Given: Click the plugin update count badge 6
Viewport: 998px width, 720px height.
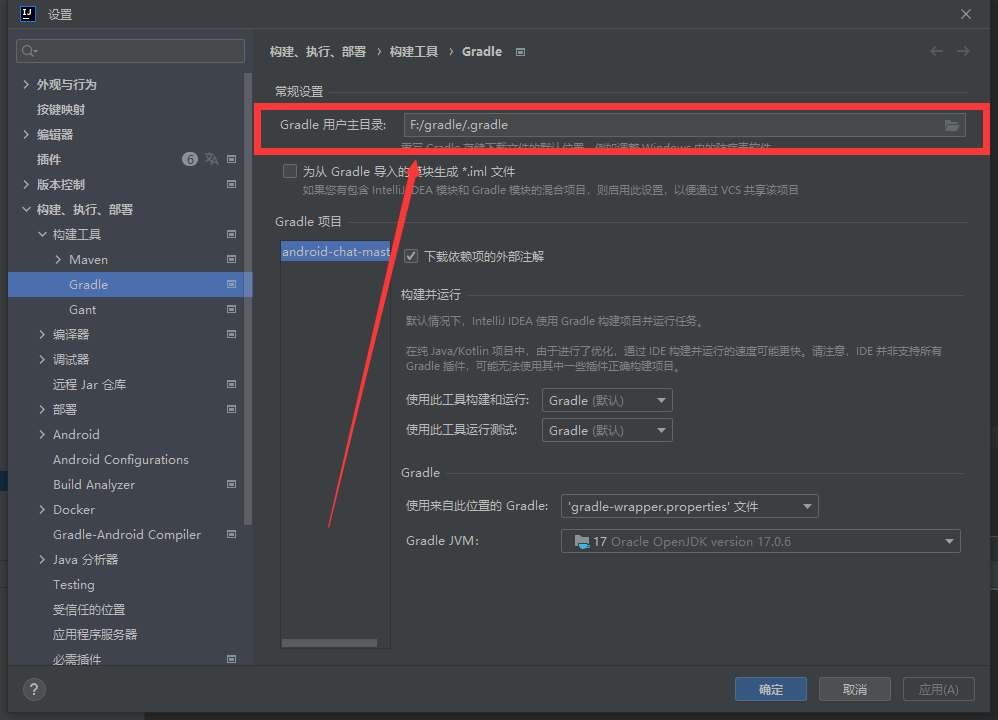Looking at the screenshot, I should (190, 159).
